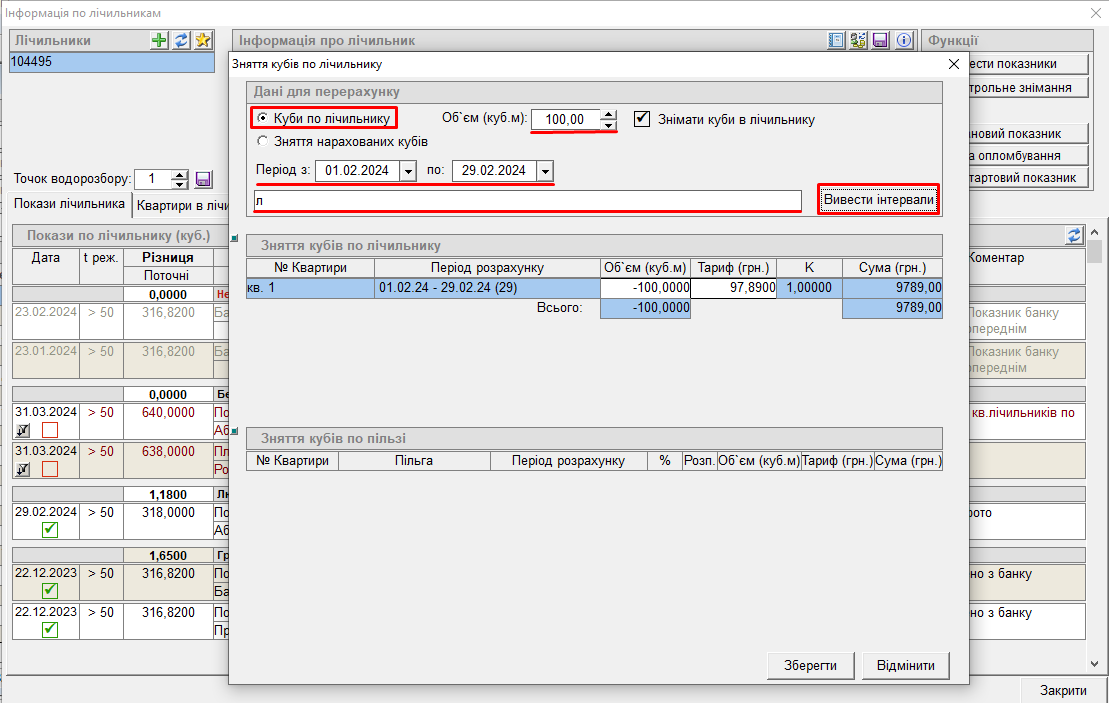
Task: Toggle the green checkbox under the 29.02.2024 reading
Action: click(x=49, y=529)
